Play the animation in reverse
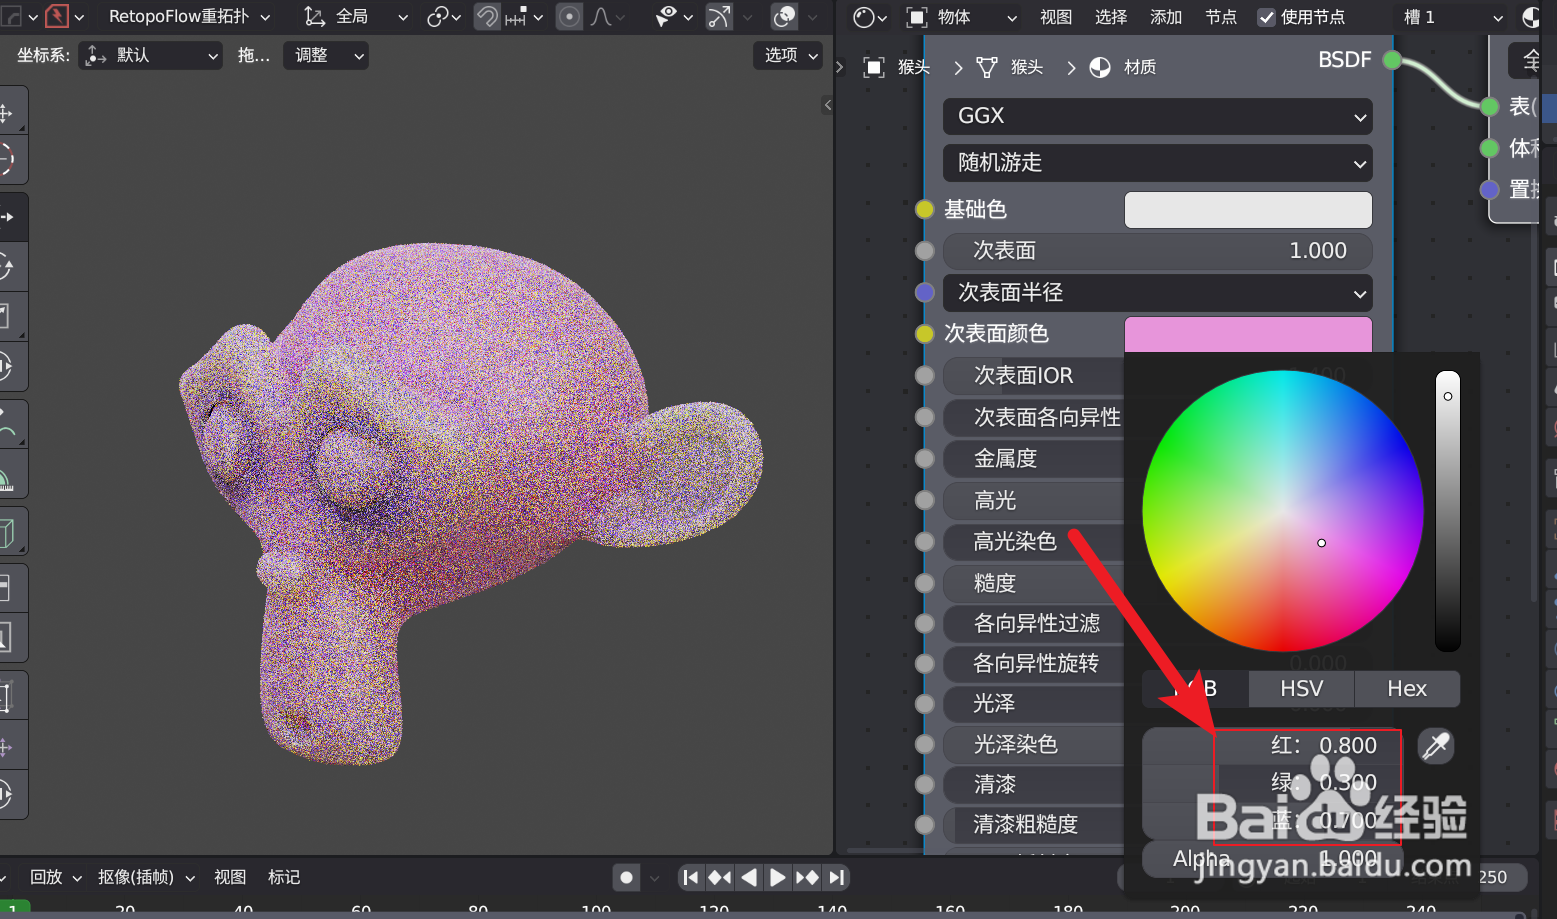This screenshot has width=1557, height=919. [749, 878]
